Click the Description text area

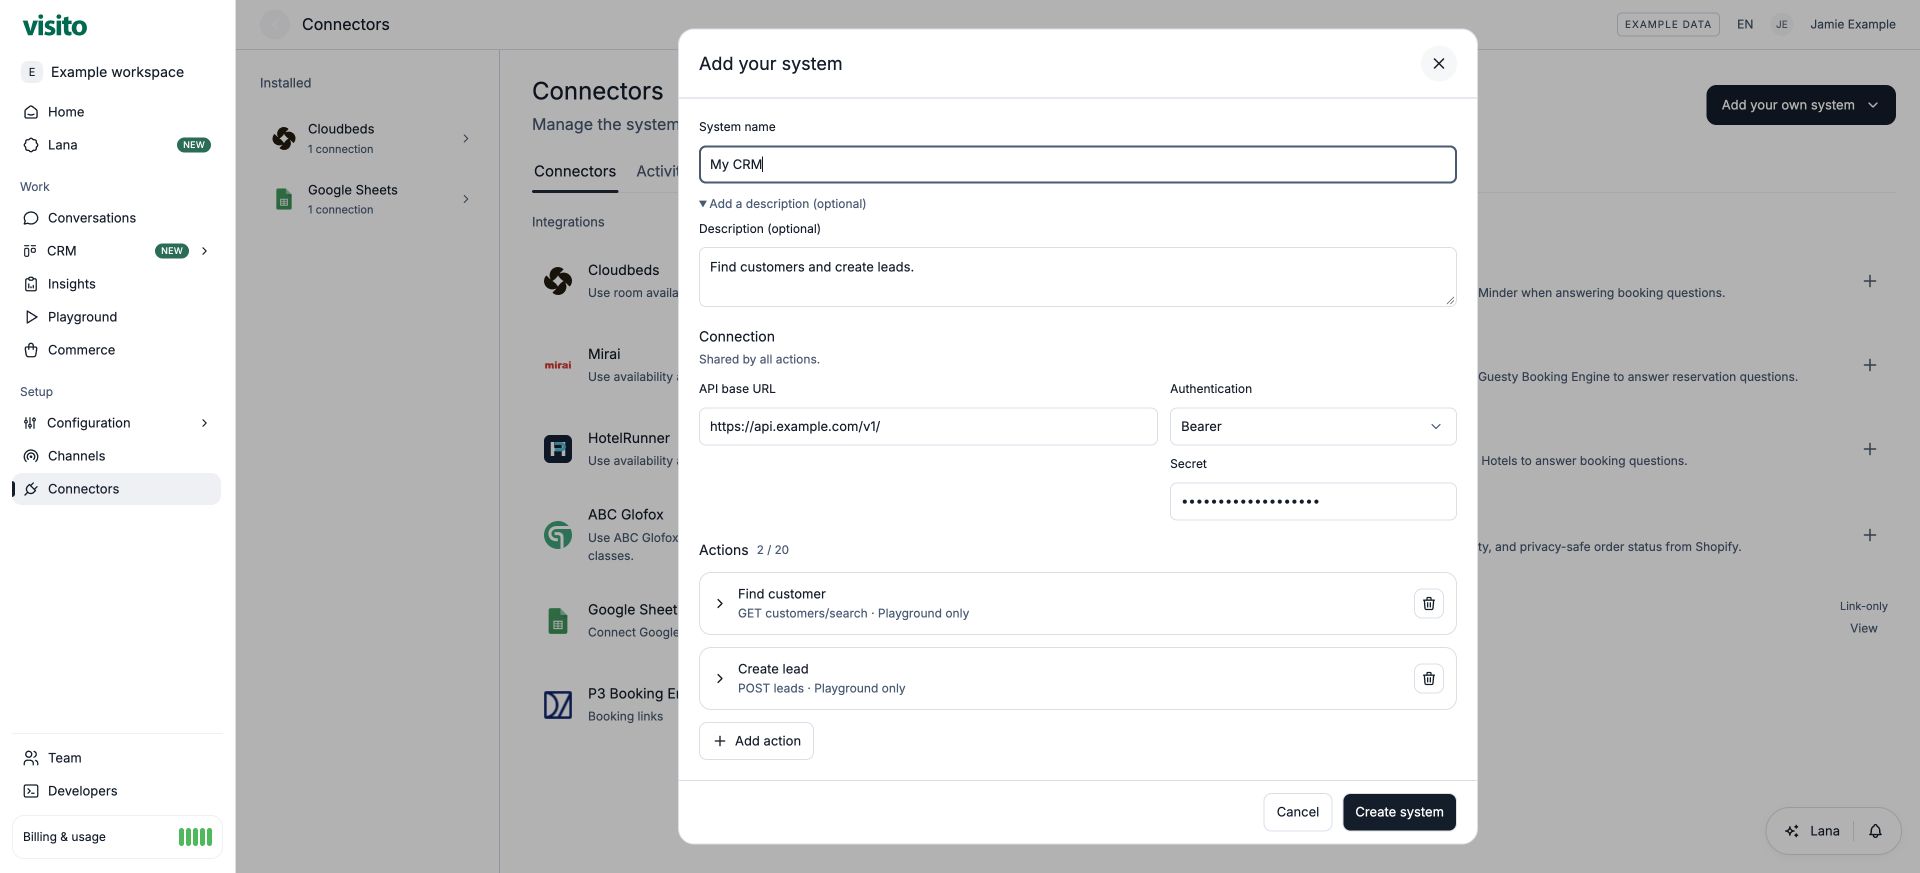coord(1077,277)
